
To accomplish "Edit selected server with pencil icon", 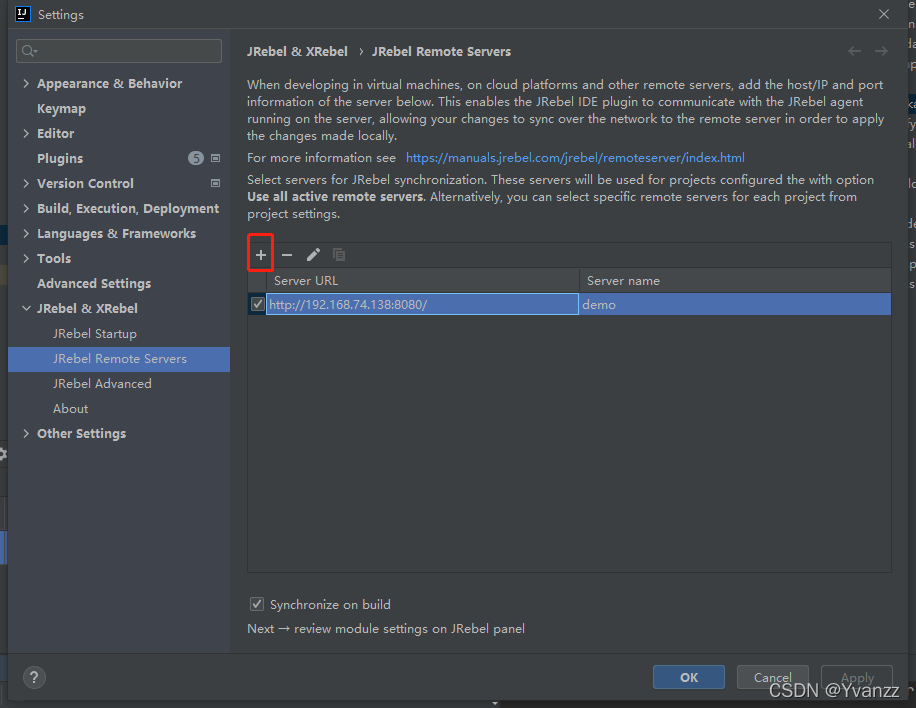I will pyautogui.click(x=313, y=255).
